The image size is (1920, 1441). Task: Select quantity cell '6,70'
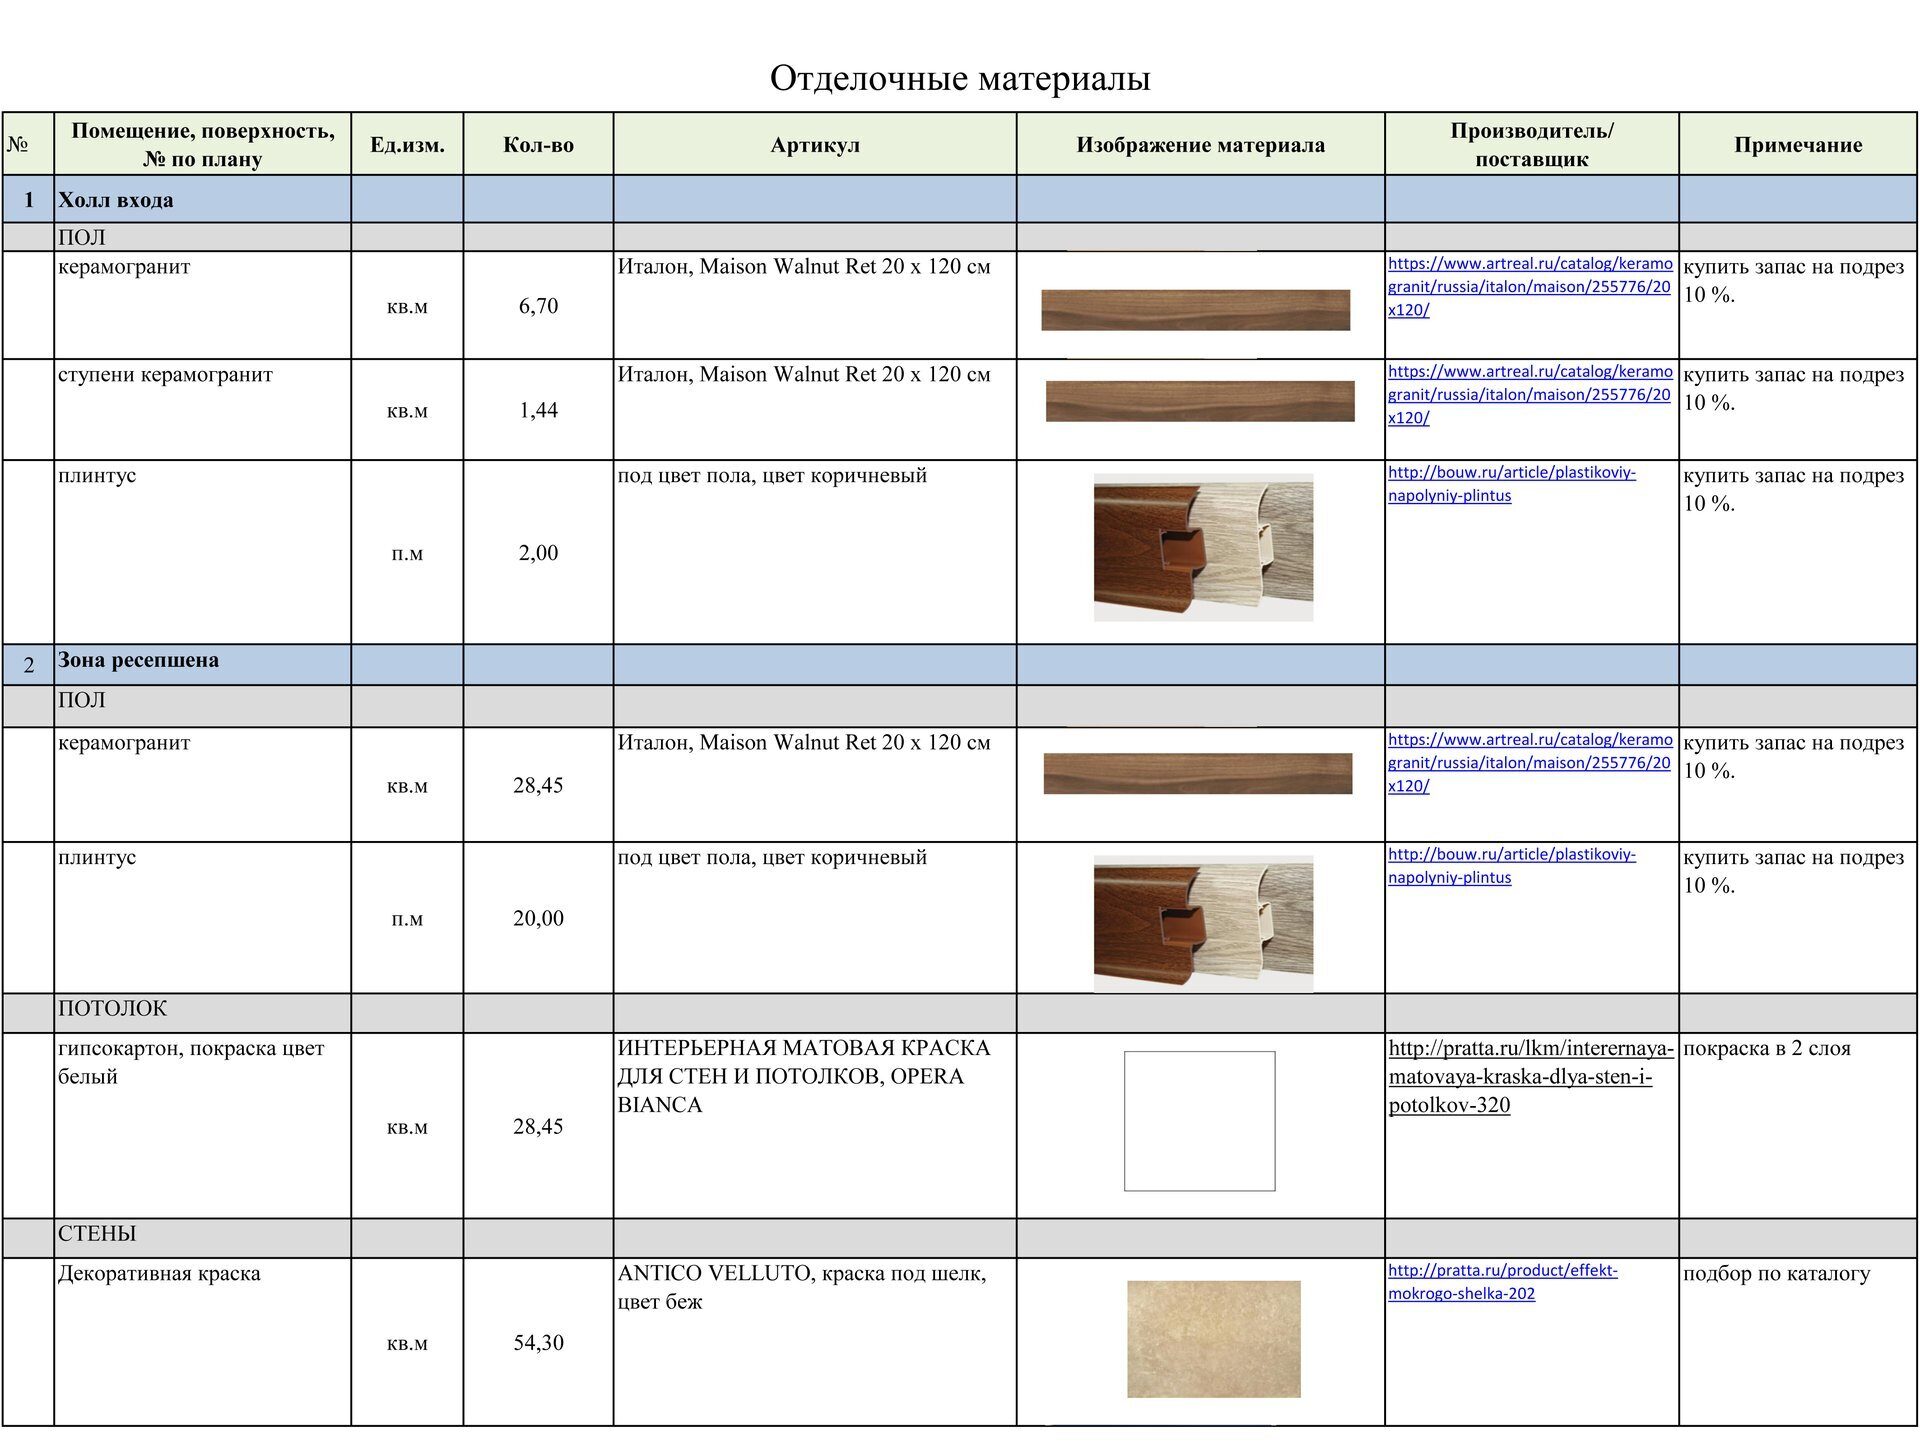click(x=538, y=306)
